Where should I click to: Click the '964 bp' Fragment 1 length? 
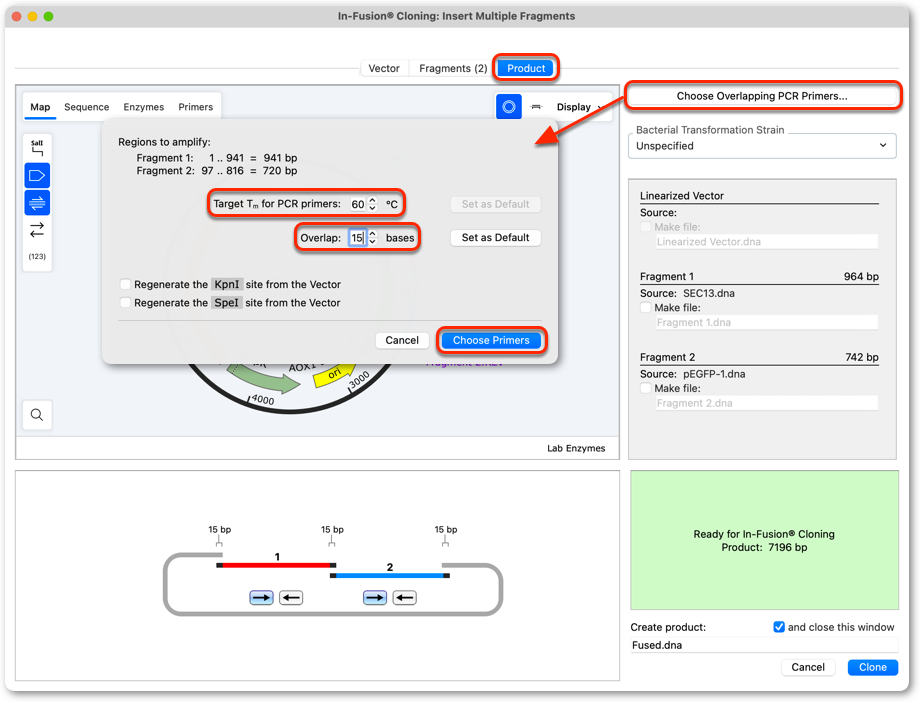click(861, 276)
